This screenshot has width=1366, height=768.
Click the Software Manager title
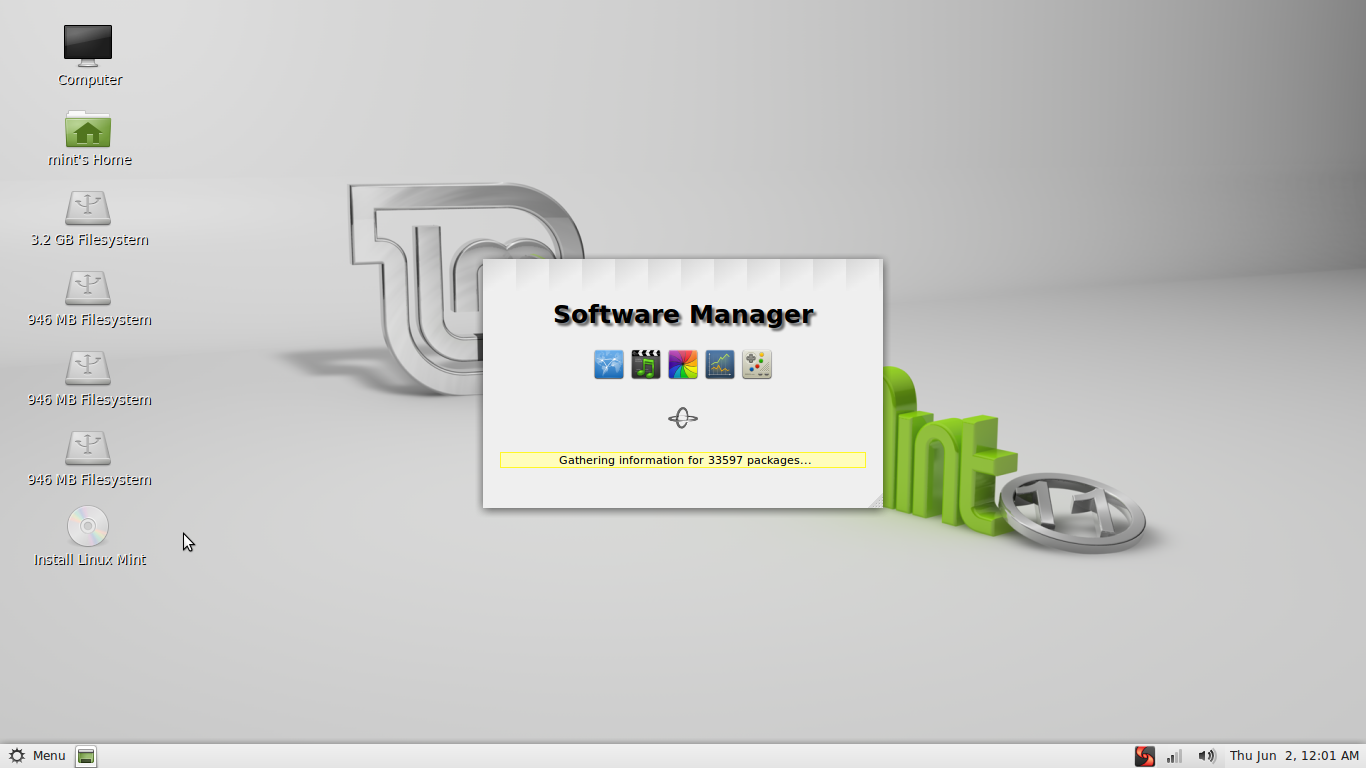682,314
